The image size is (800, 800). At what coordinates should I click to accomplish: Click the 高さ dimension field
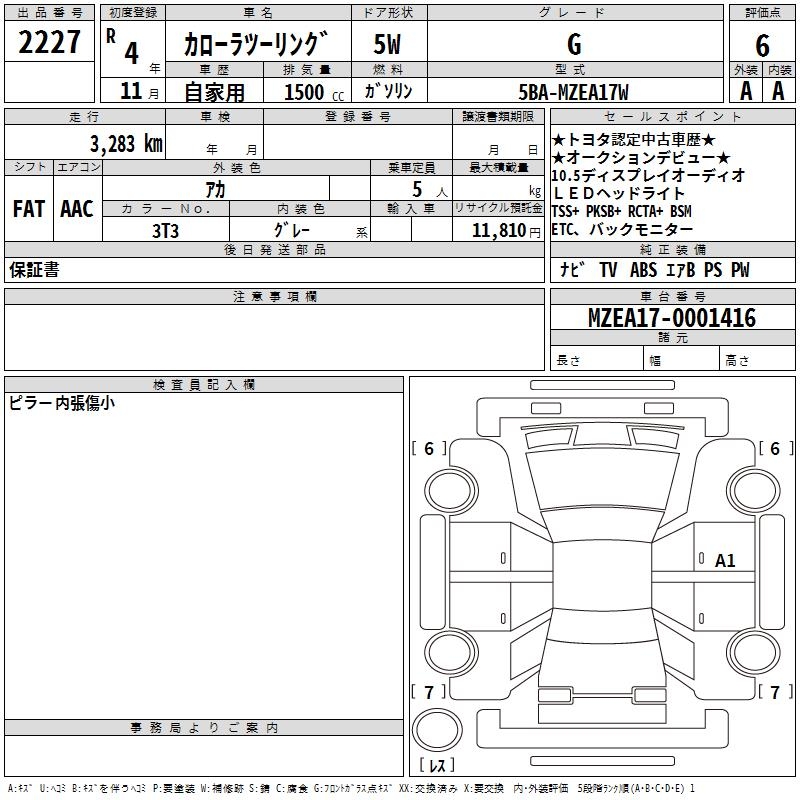[757, 360]
